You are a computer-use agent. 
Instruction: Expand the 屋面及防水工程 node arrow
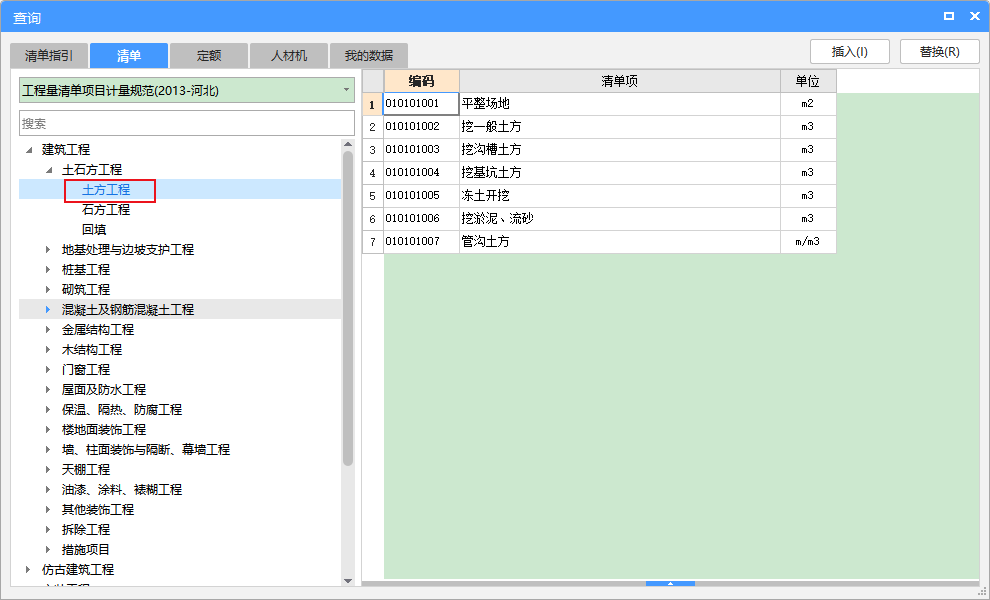(x=48, y=390)
